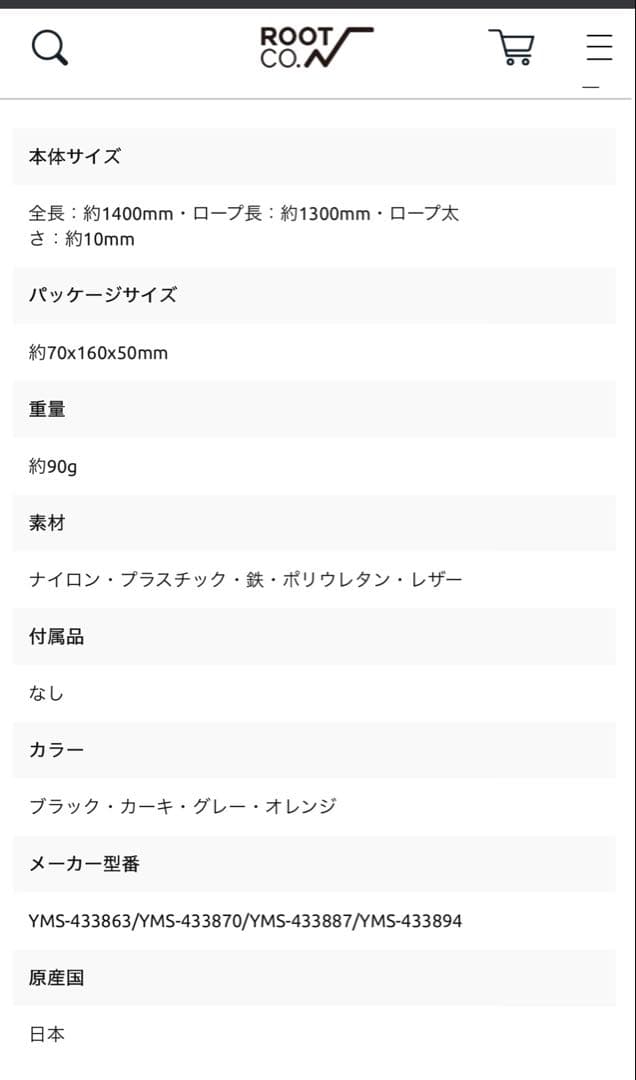Click the three-line navigation icon
This screenshot has width=636, height=1080.
tap(598, 44)
